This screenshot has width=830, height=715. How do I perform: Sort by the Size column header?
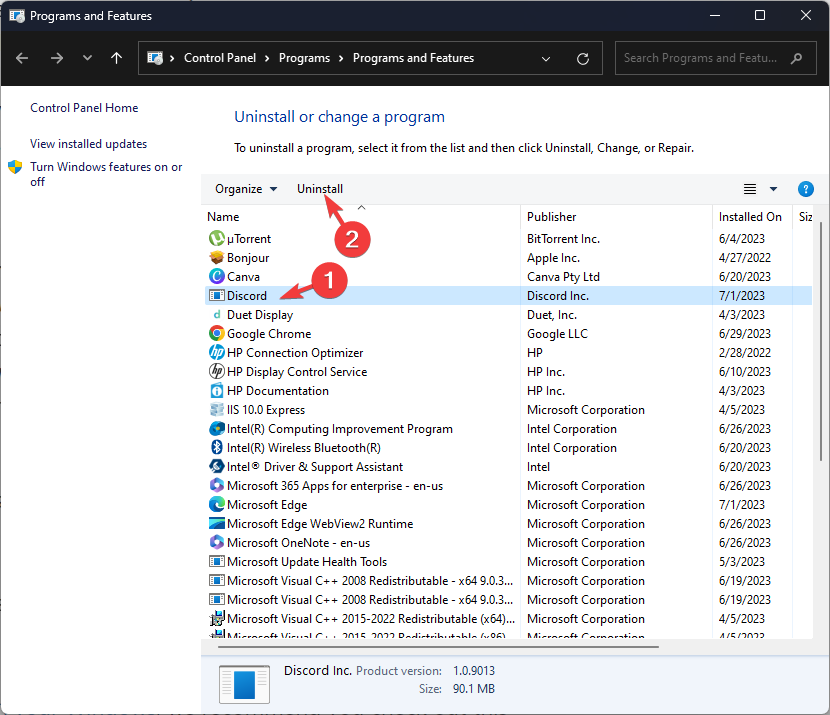click(x=805, y=217)
